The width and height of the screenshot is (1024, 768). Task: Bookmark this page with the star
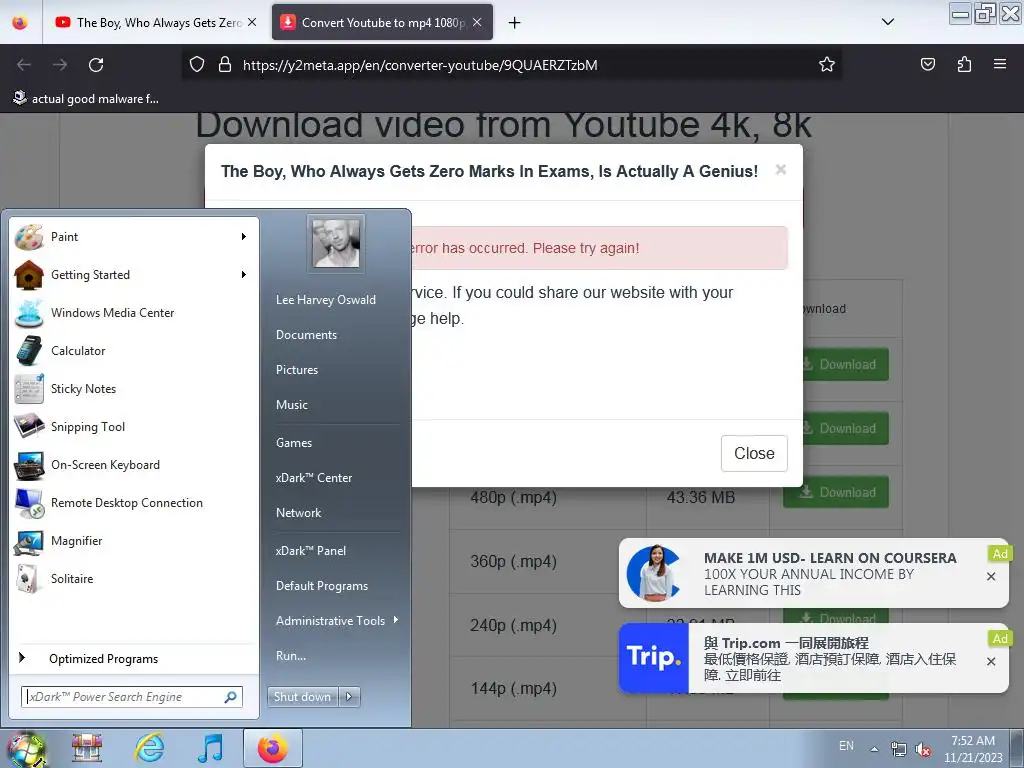[827, 64]
